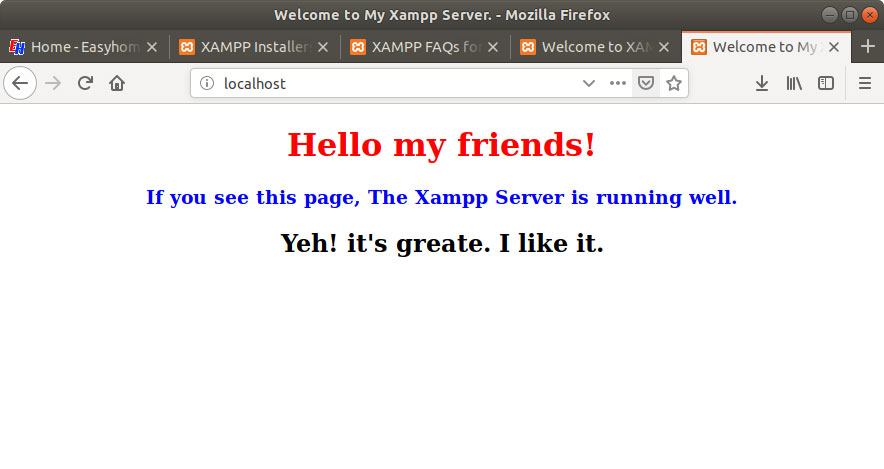Click the forward navigation arrow

[53, 83]
